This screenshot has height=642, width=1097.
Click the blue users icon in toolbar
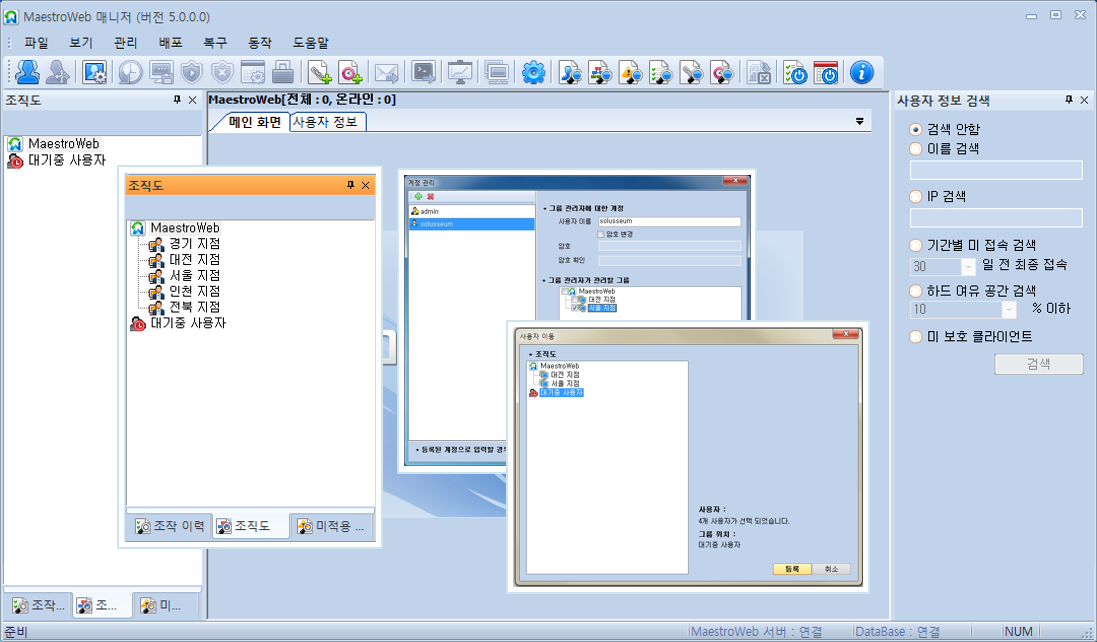click(27, 72)
